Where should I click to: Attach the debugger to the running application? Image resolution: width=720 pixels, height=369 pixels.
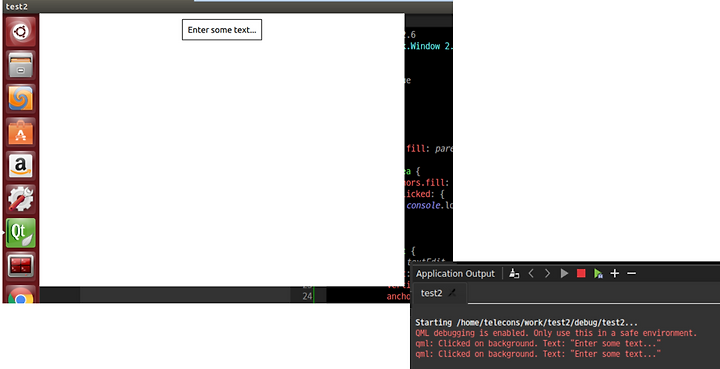tap(598, 274)
